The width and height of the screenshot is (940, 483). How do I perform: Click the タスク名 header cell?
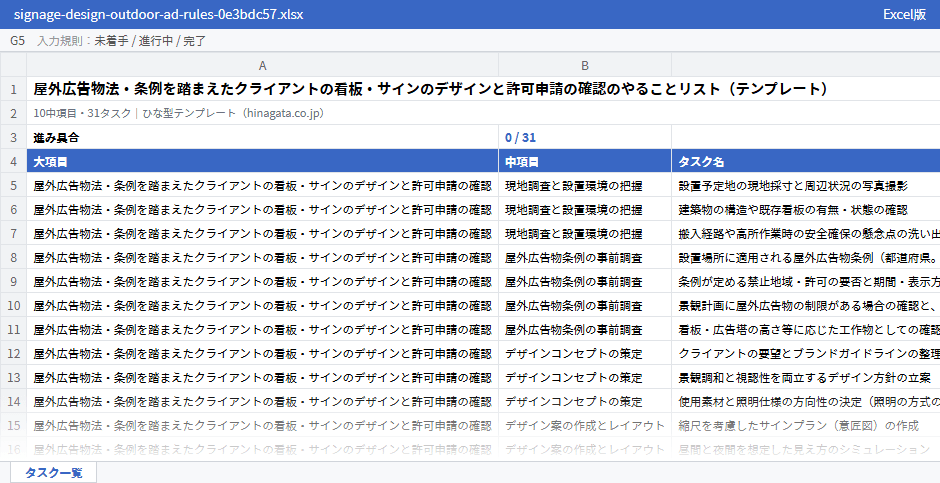pos(806,161)
